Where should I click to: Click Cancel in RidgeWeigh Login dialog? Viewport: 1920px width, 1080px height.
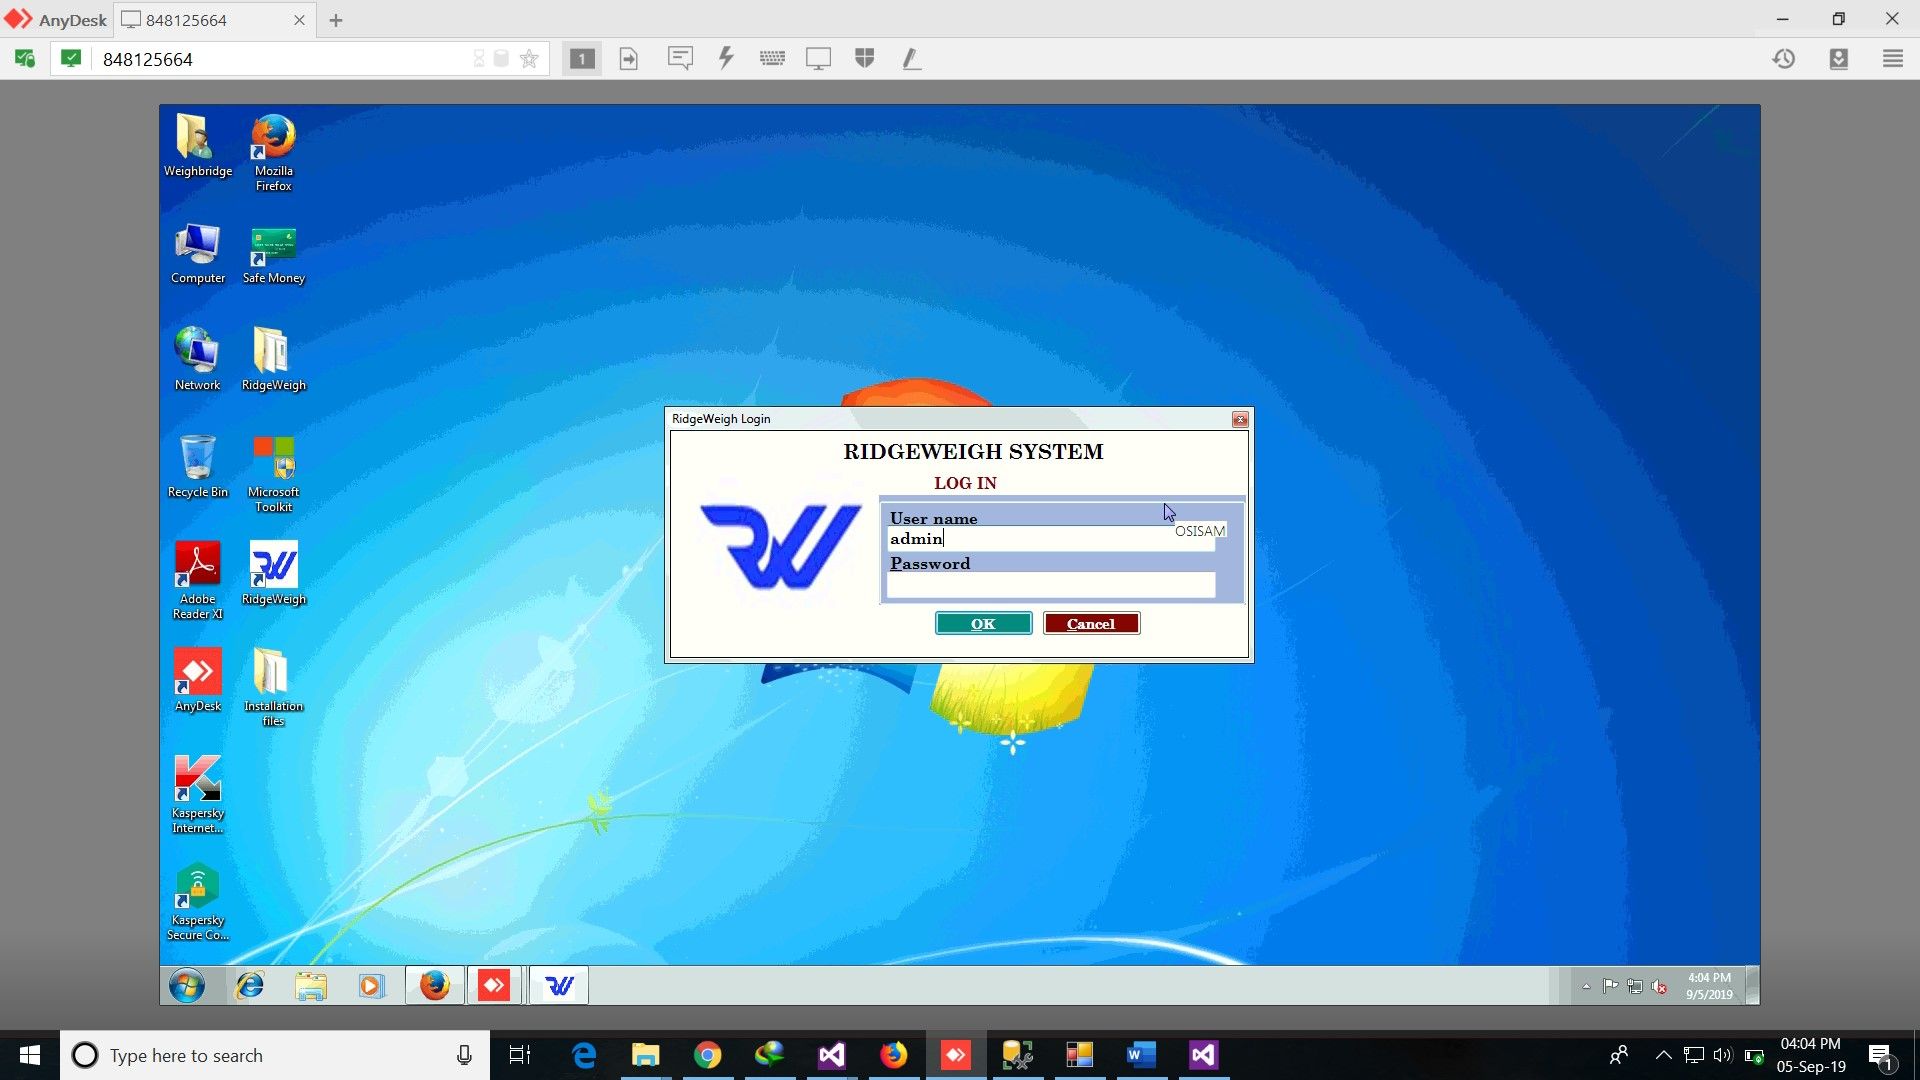click(x=1090, y=624)
